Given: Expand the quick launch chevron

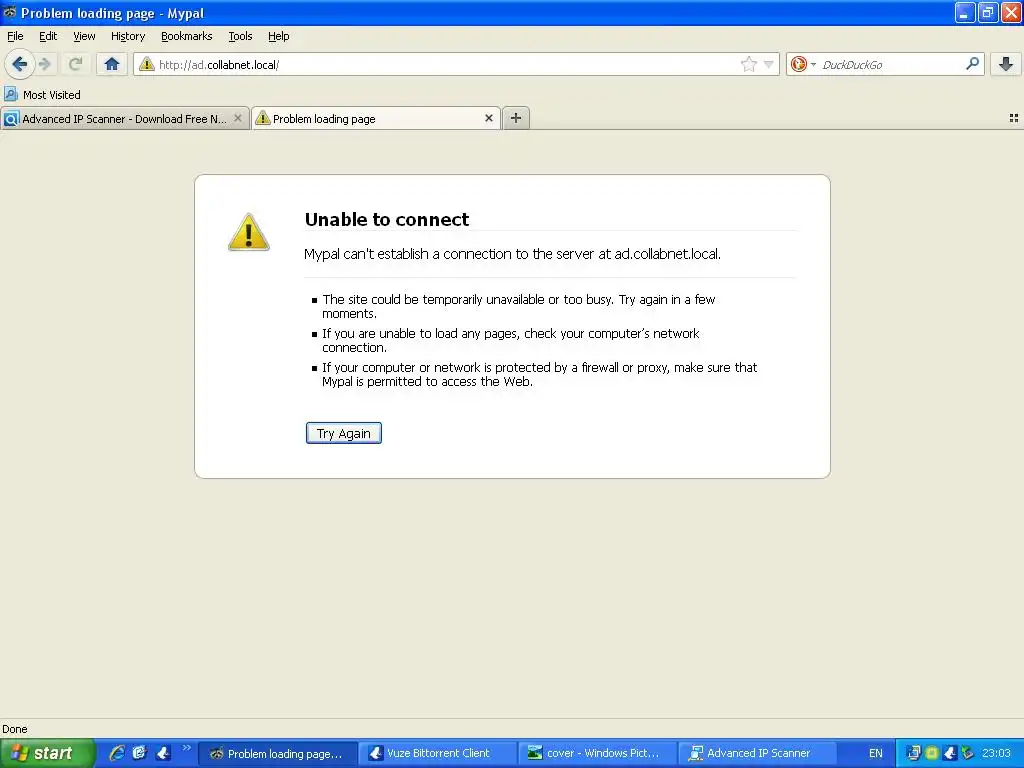Looking at the screenshot, I should click(x=186, y=748).
